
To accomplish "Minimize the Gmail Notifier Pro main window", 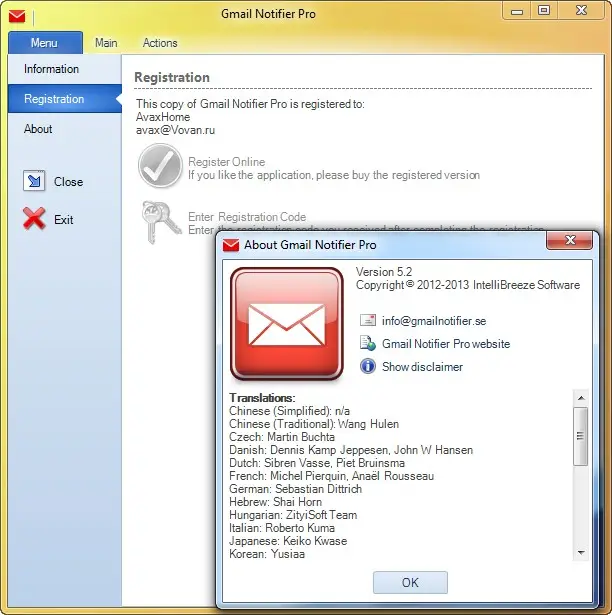I will coord(517,11).
